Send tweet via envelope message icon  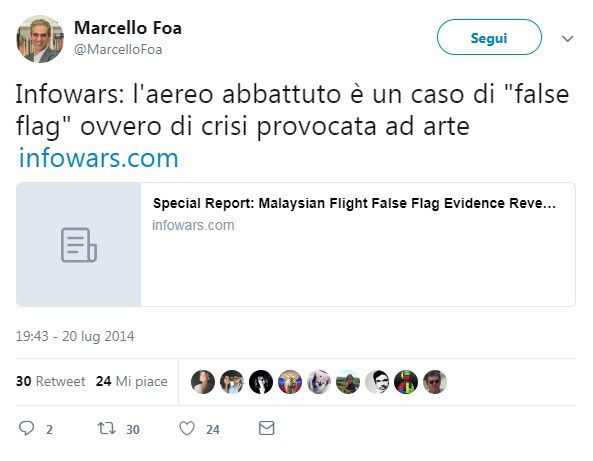[267, 428]
